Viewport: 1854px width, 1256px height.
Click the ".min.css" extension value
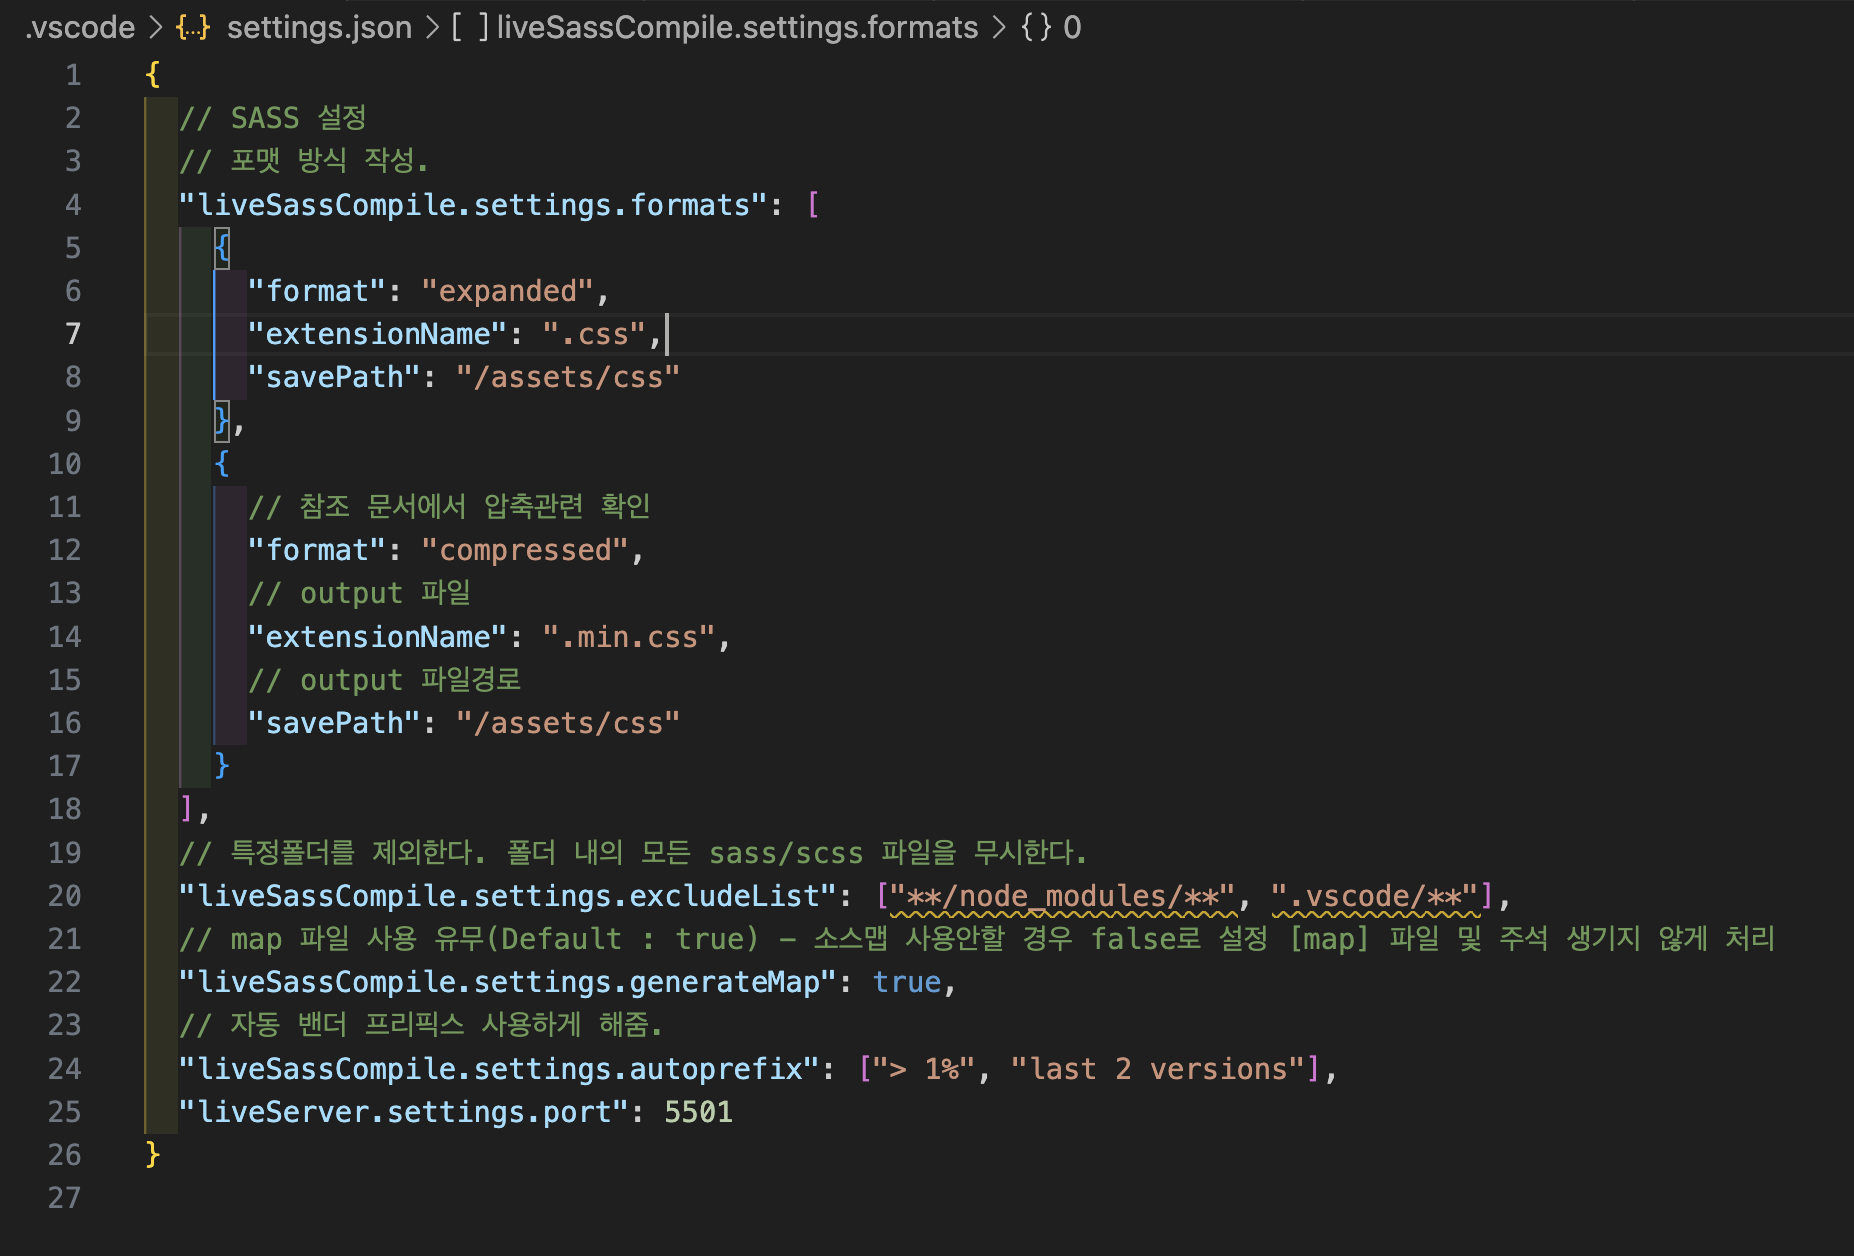pos(629,637)
